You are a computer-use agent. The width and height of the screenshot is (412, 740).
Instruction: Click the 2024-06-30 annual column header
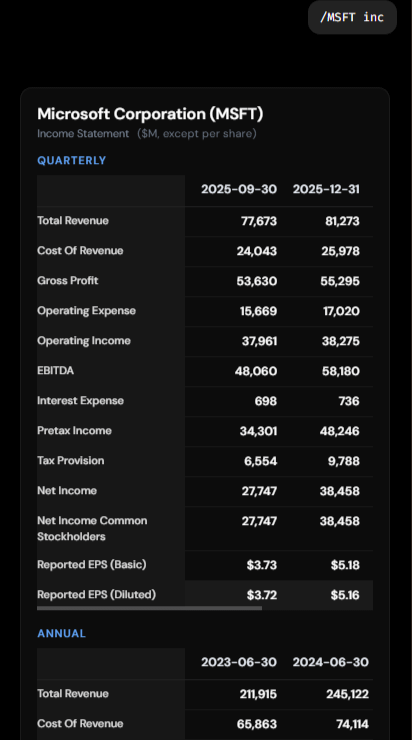point(330,662)
